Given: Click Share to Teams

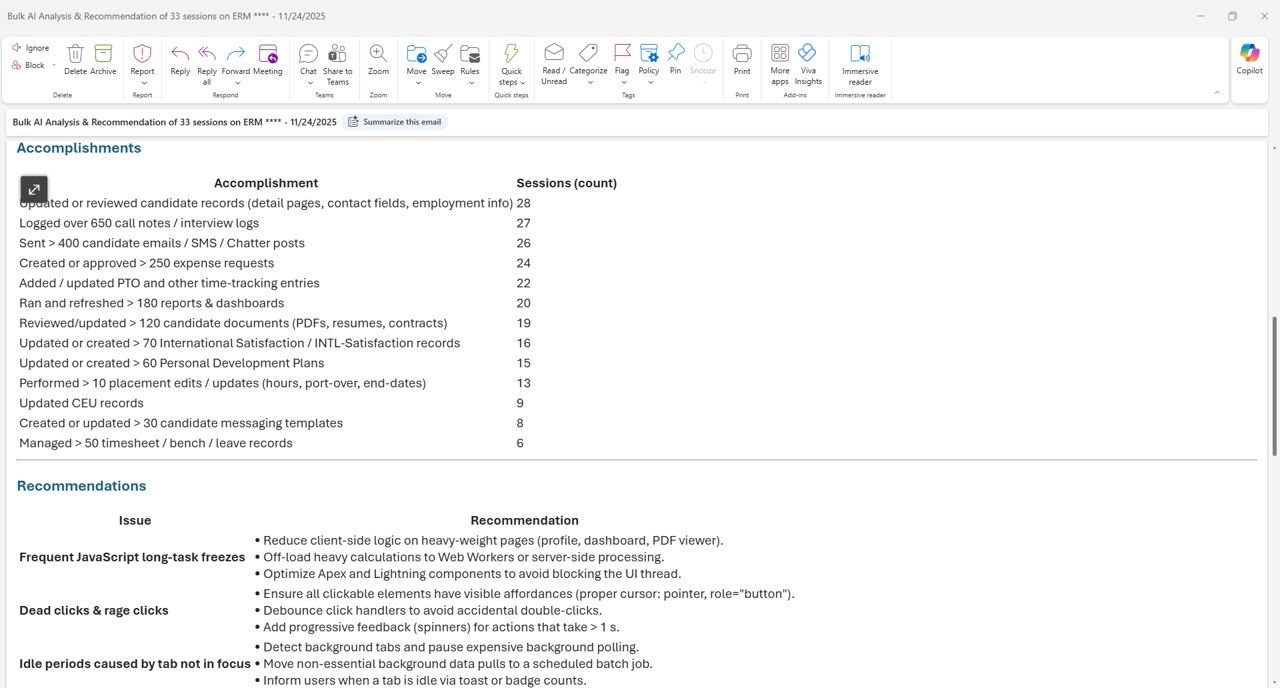Looking at the screenshot, I should (338, 64).
